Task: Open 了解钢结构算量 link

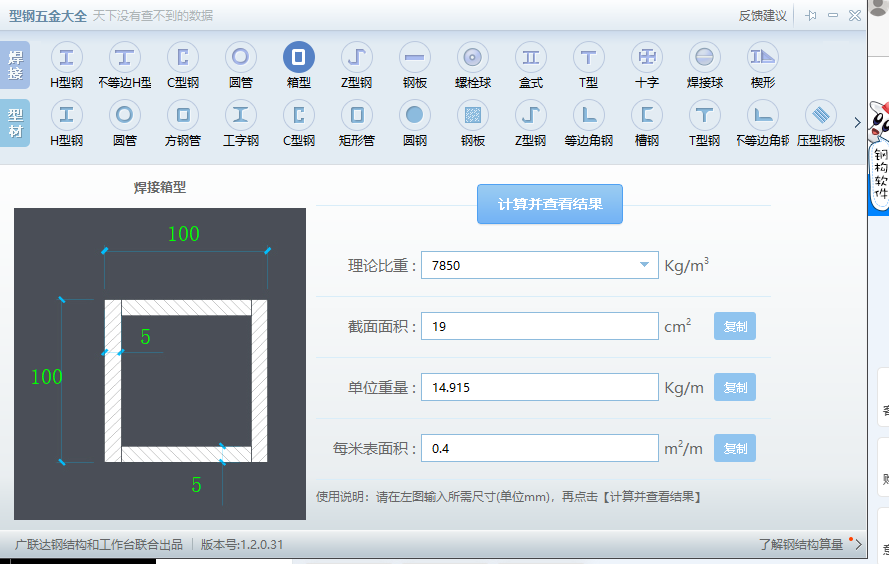Action: click(x=801, y=545)
